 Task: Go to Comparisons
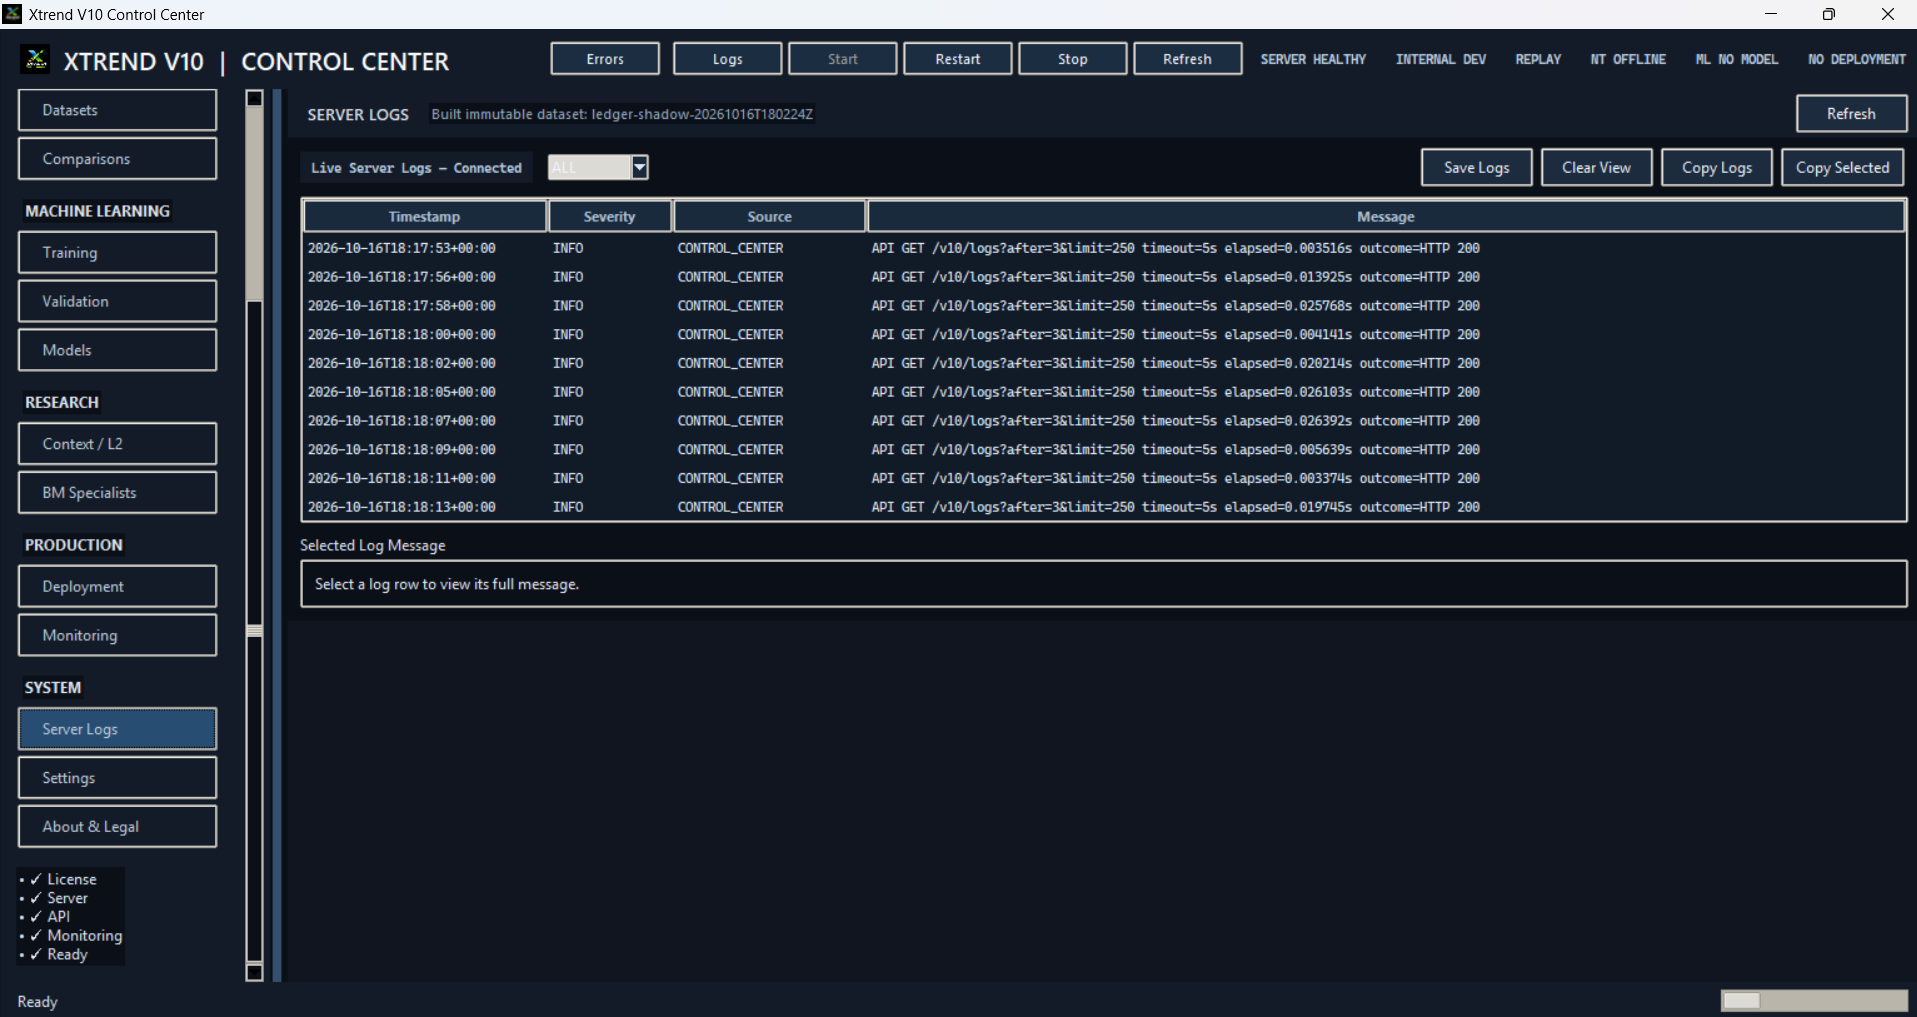117,159
